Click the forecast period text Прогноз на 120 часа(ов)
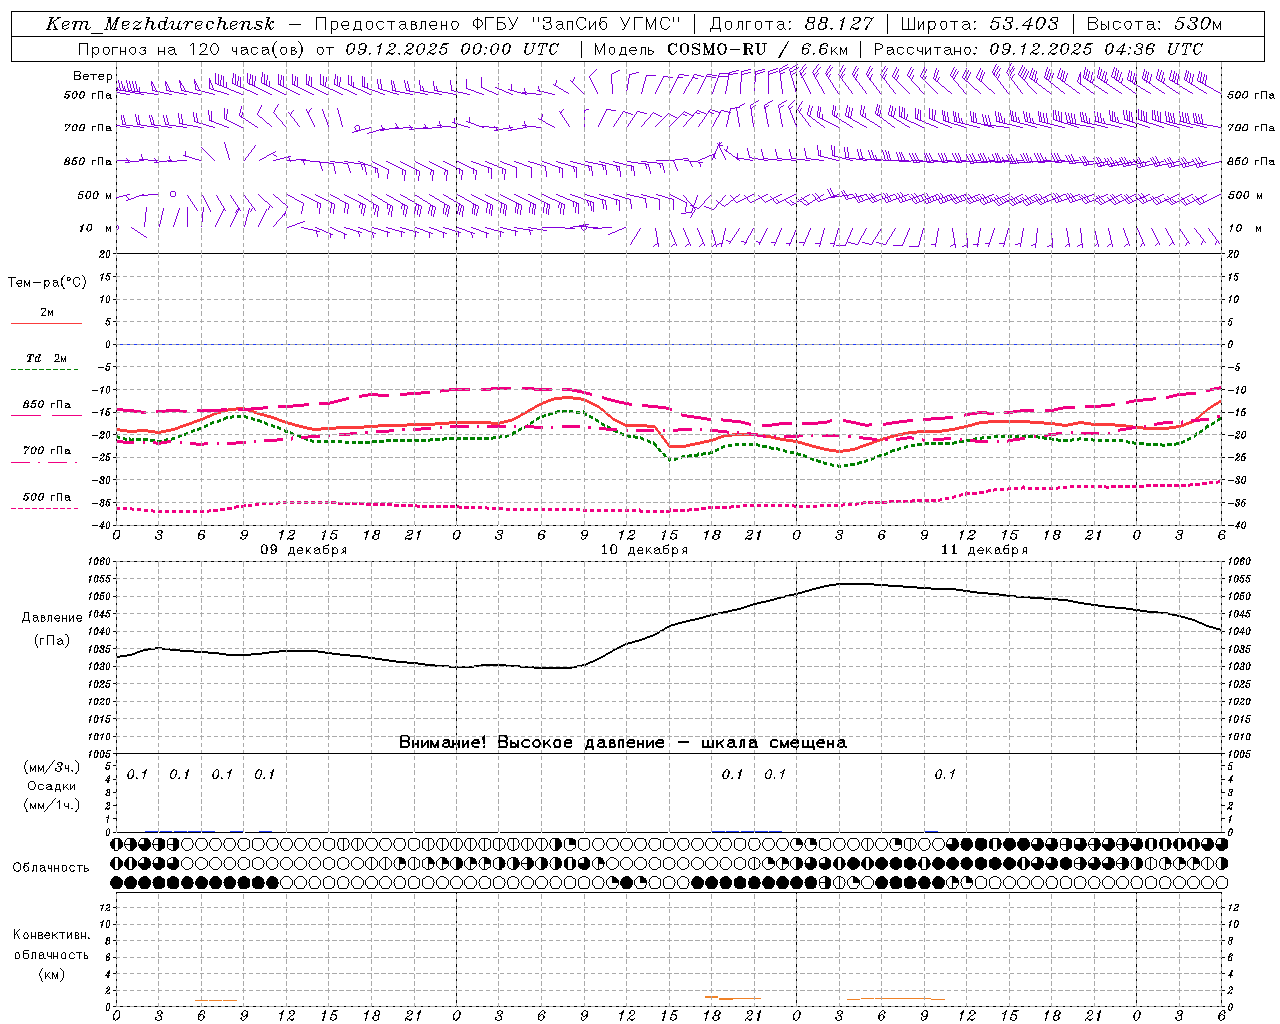Image resolution: width=1280 pixels, height=1024 pixels. click(x=192, y=49)
